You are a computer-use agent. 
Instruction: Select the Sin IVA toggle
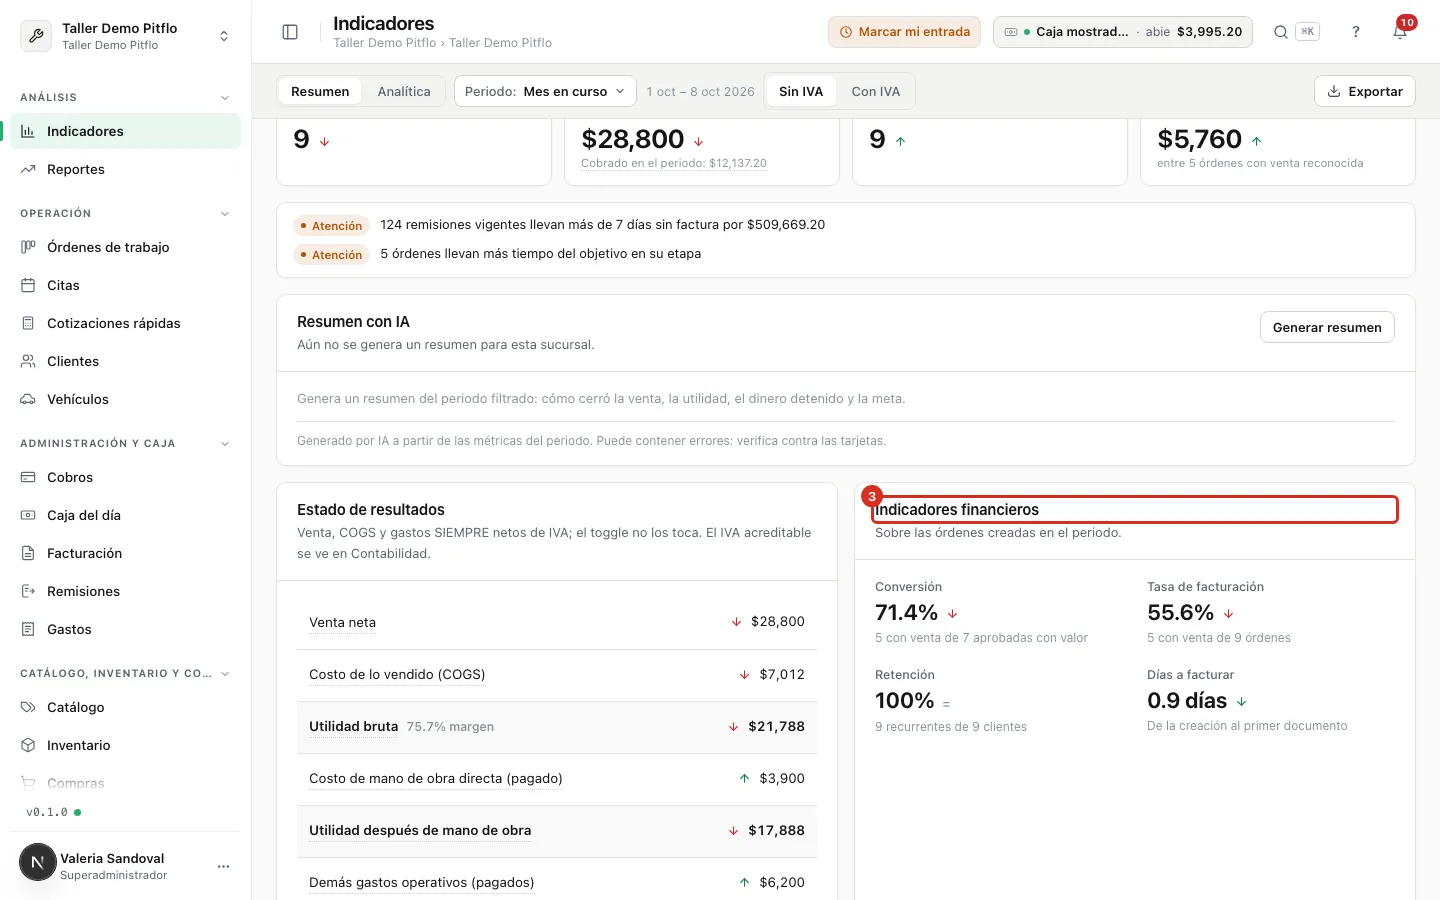[x=801, y=91]
